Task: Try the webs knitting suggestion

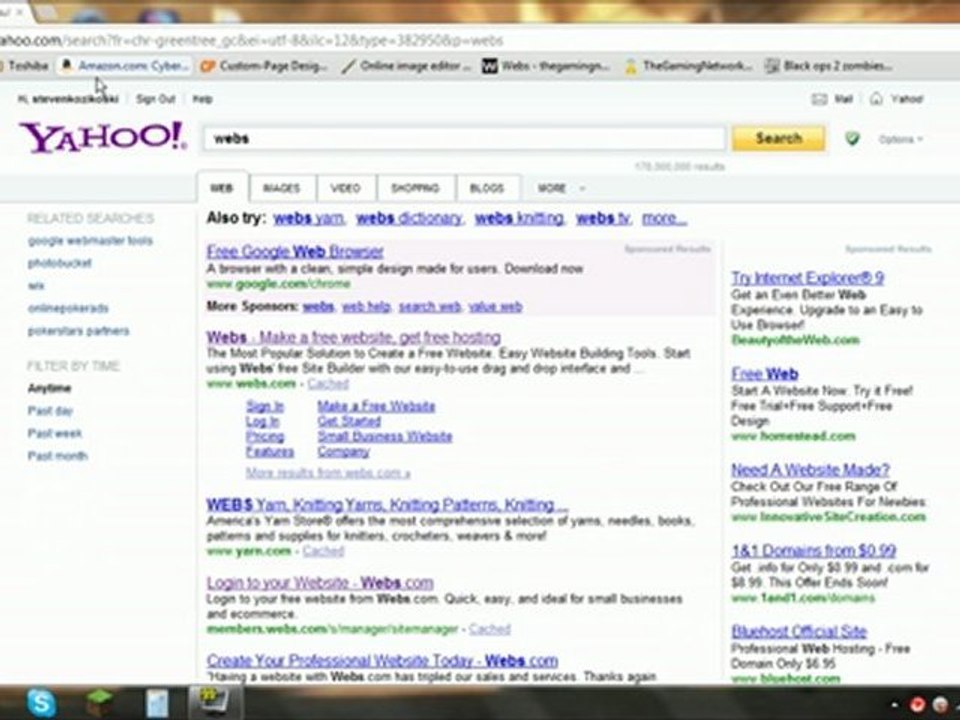Action: coord(519,218)
